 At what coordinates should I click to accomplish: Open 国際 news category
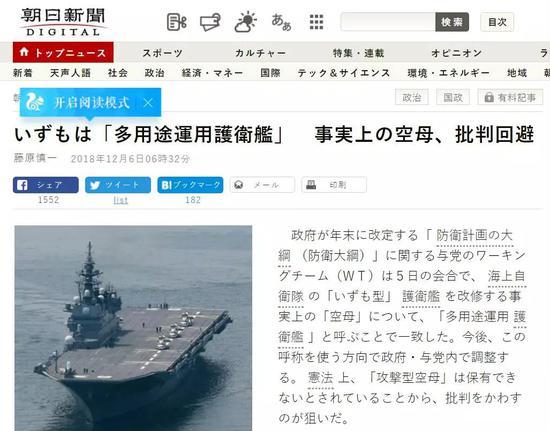pyautogui.click(x=270, y=73)
